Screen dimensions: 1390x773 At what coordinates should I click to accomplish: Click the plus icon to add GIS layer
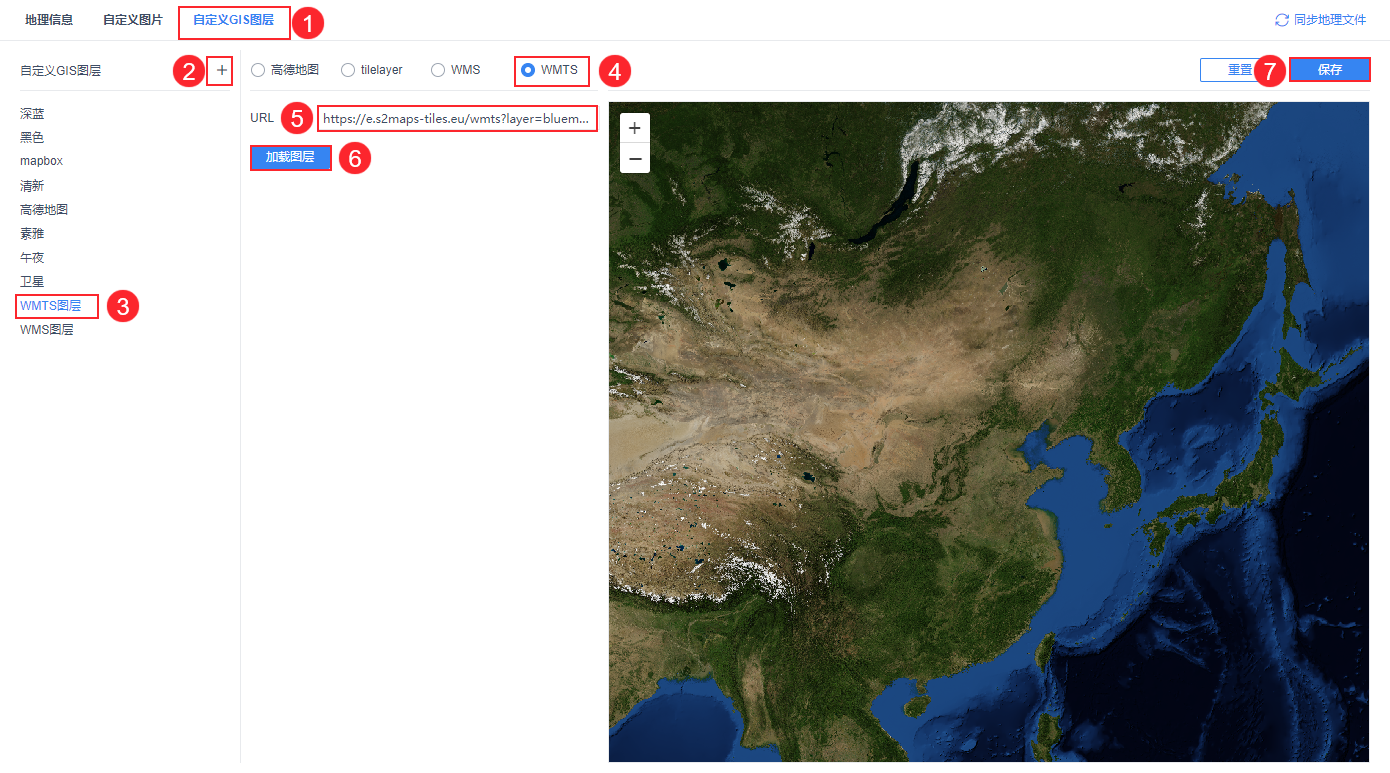click(x=221, y=70)
